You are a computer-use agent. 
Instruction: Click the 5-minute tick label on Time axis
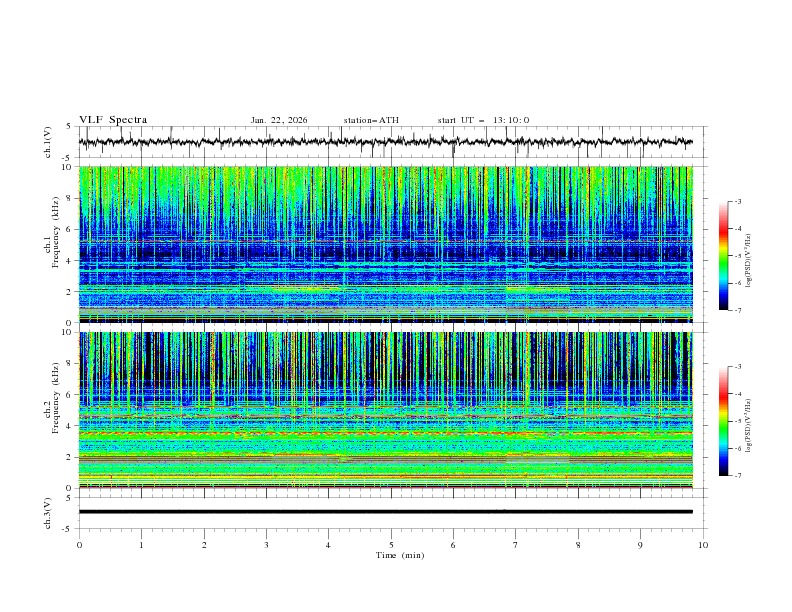tap(391, 545)
